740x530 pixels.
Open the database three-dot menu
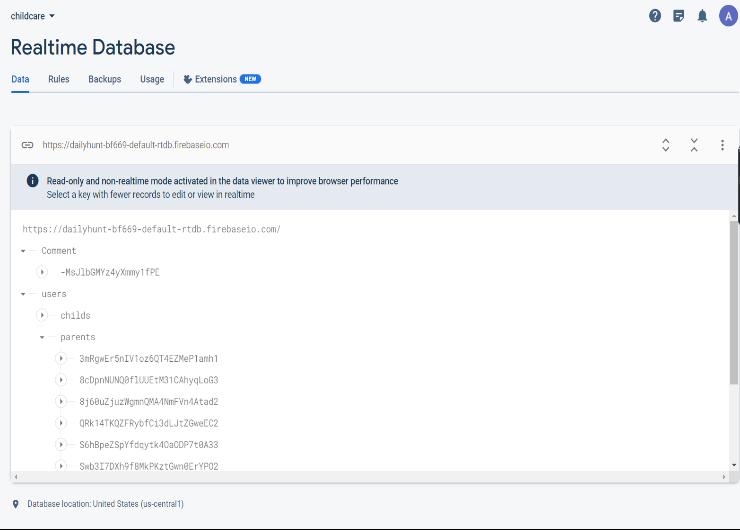click(722, 145)
